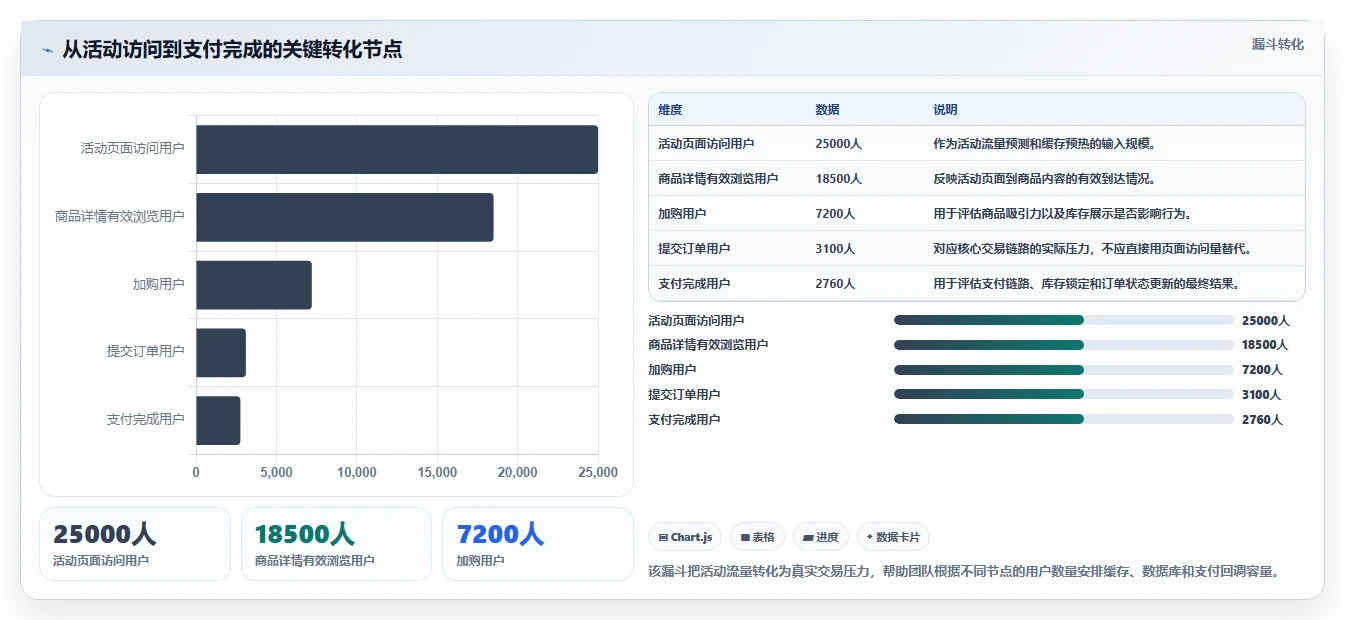Open the 7200人 加购用户 data card
Viewport: 1345px width, 620px height.
tap(538, 544)
